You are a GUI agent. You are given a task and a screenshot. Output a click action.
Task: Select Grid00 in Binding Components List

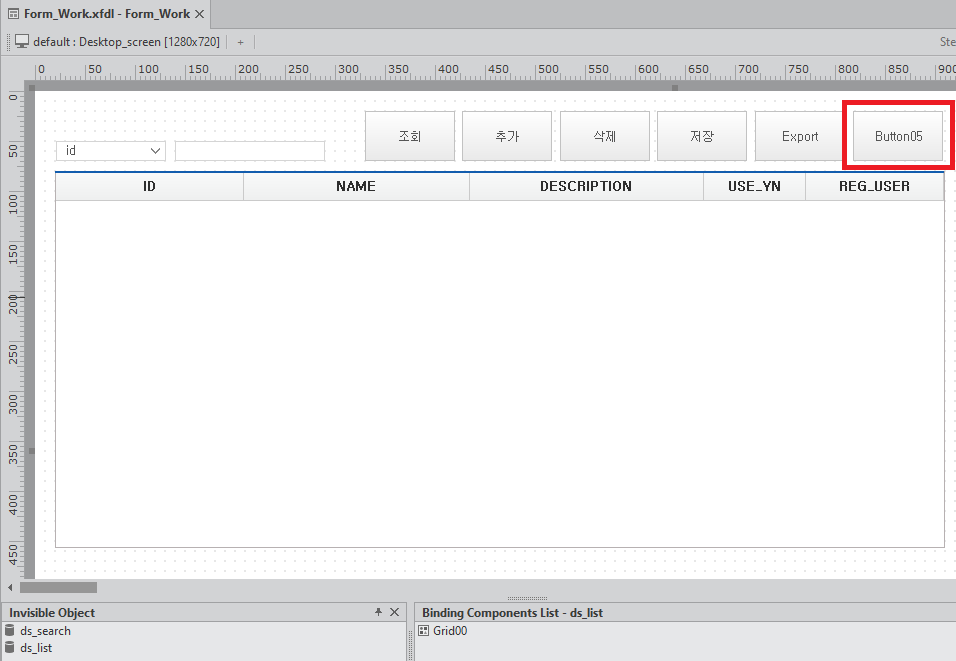[x=449, y=631]
